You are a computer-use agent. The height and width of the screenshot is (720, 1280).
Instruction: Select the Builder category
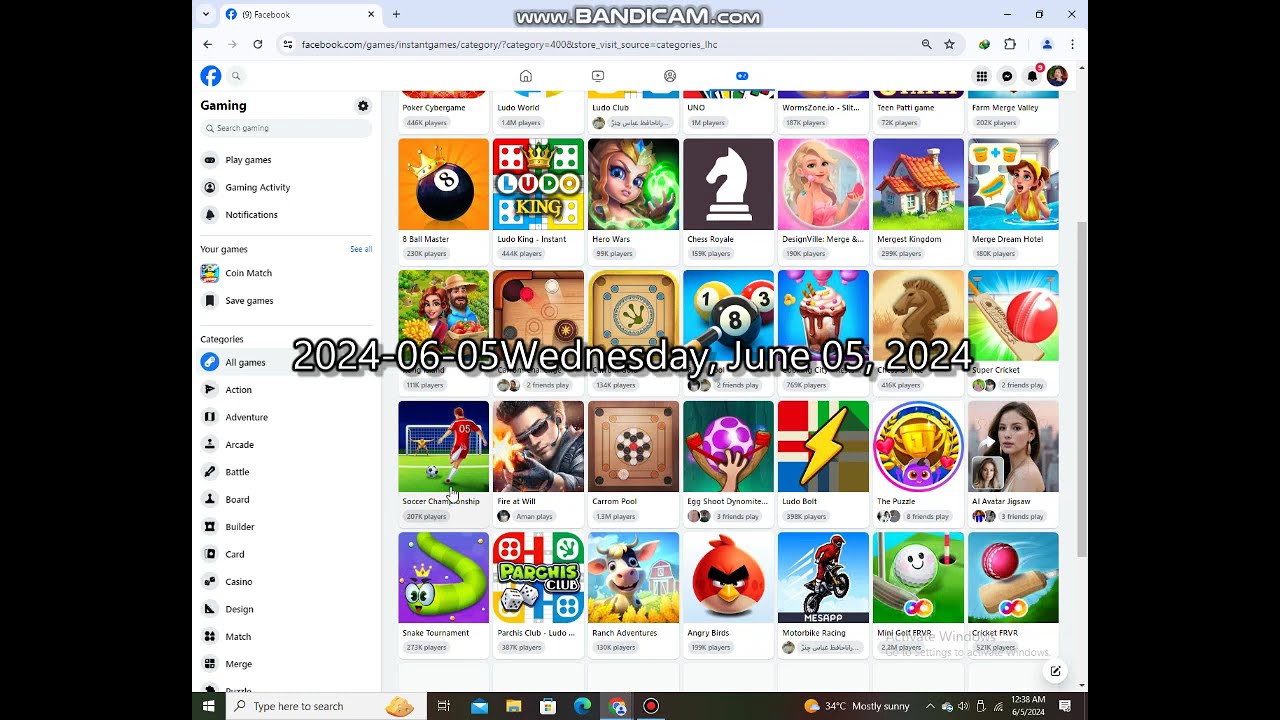286,527
